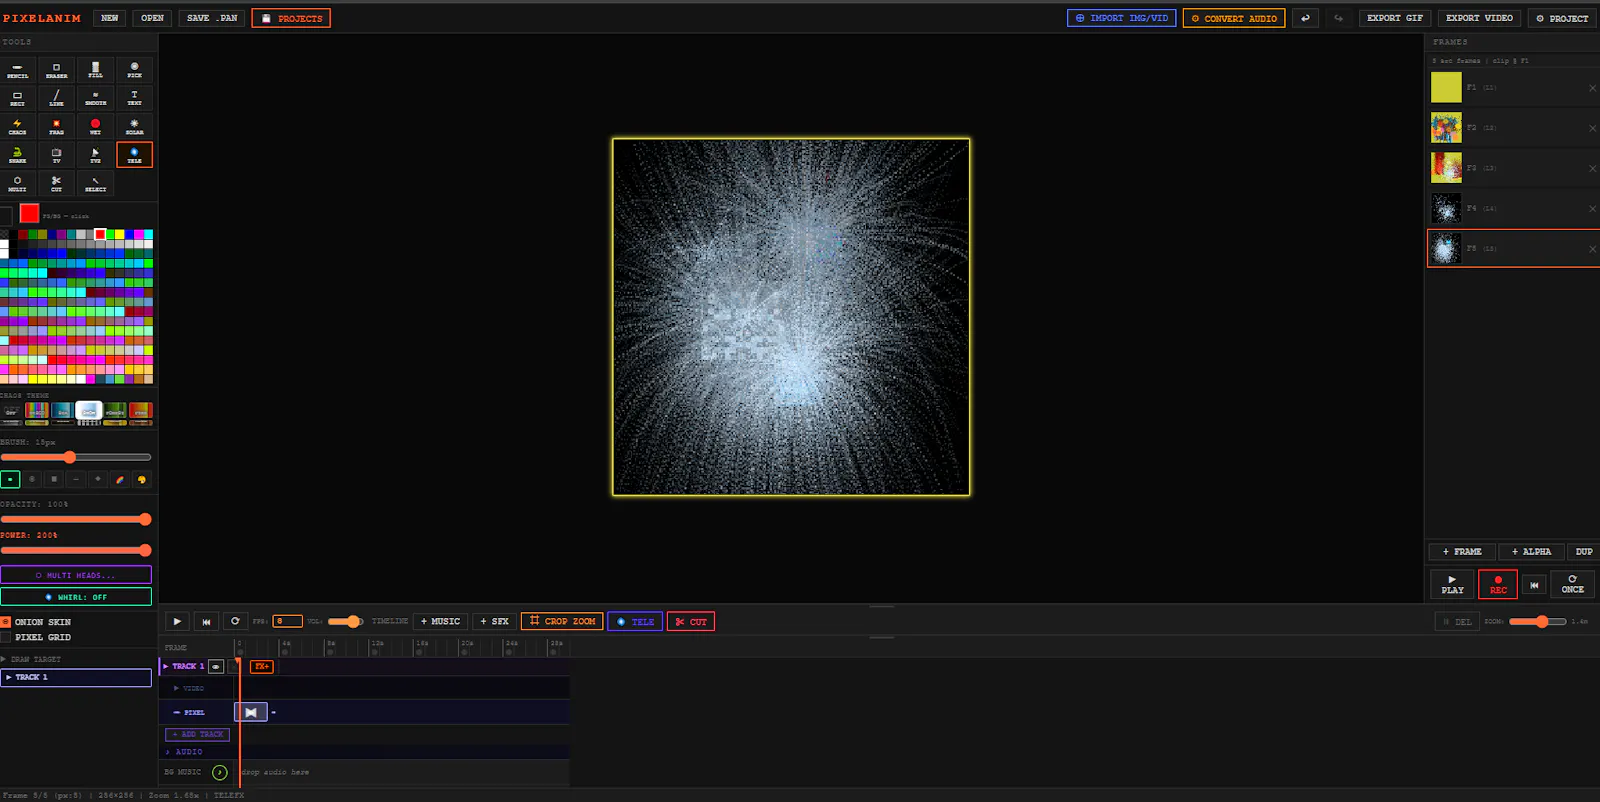Choose the diamond brush shape
This screenshot has width=1600, height=802.
pos(98,480)
